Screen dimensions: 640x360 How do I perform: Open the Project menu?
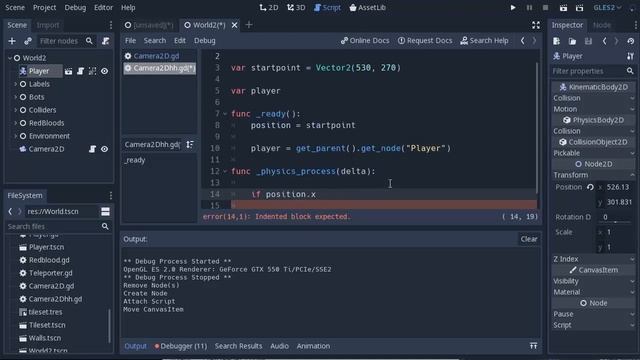point(44,8)
